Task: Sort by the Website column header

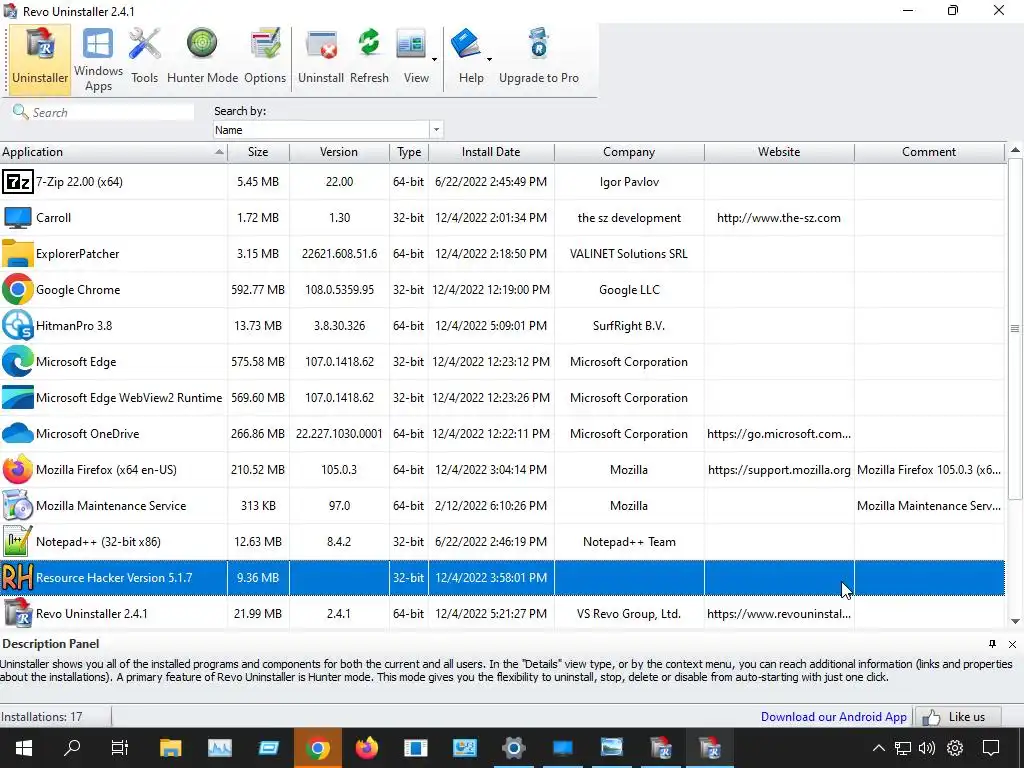Action: [779, 152]
